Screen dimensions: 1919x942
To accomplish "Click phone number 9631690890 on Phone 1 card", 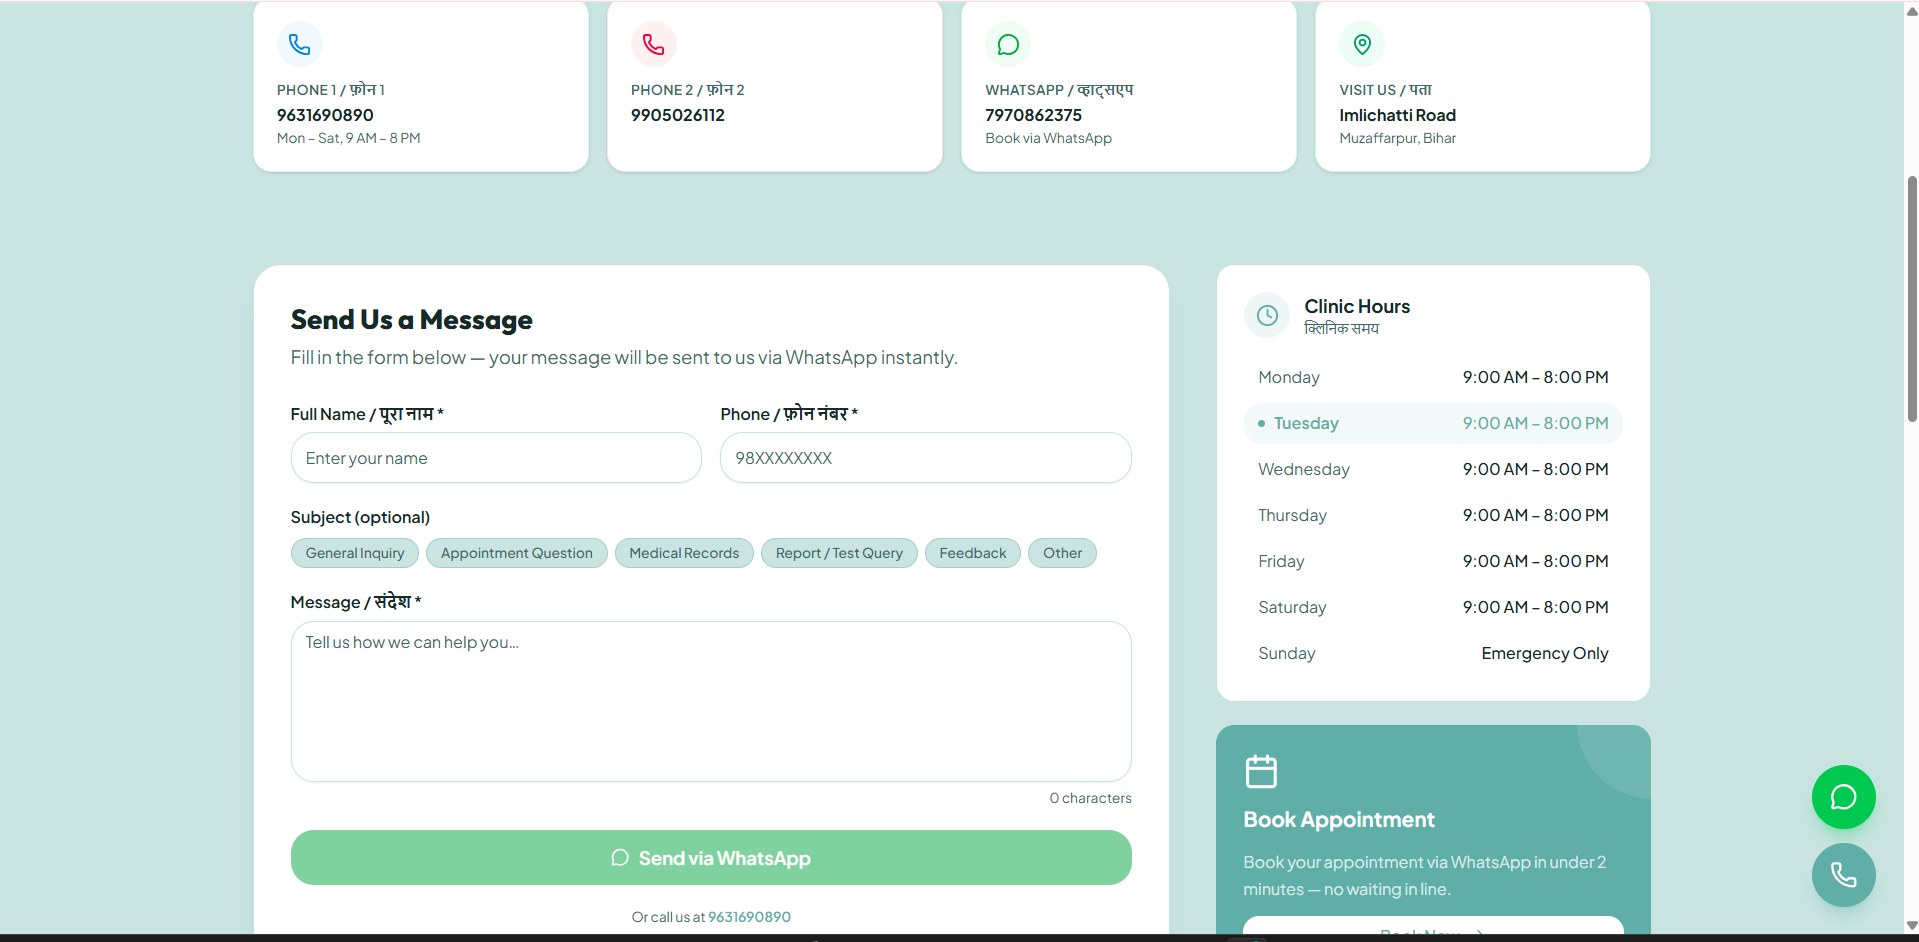I will (x=325, y=115).
